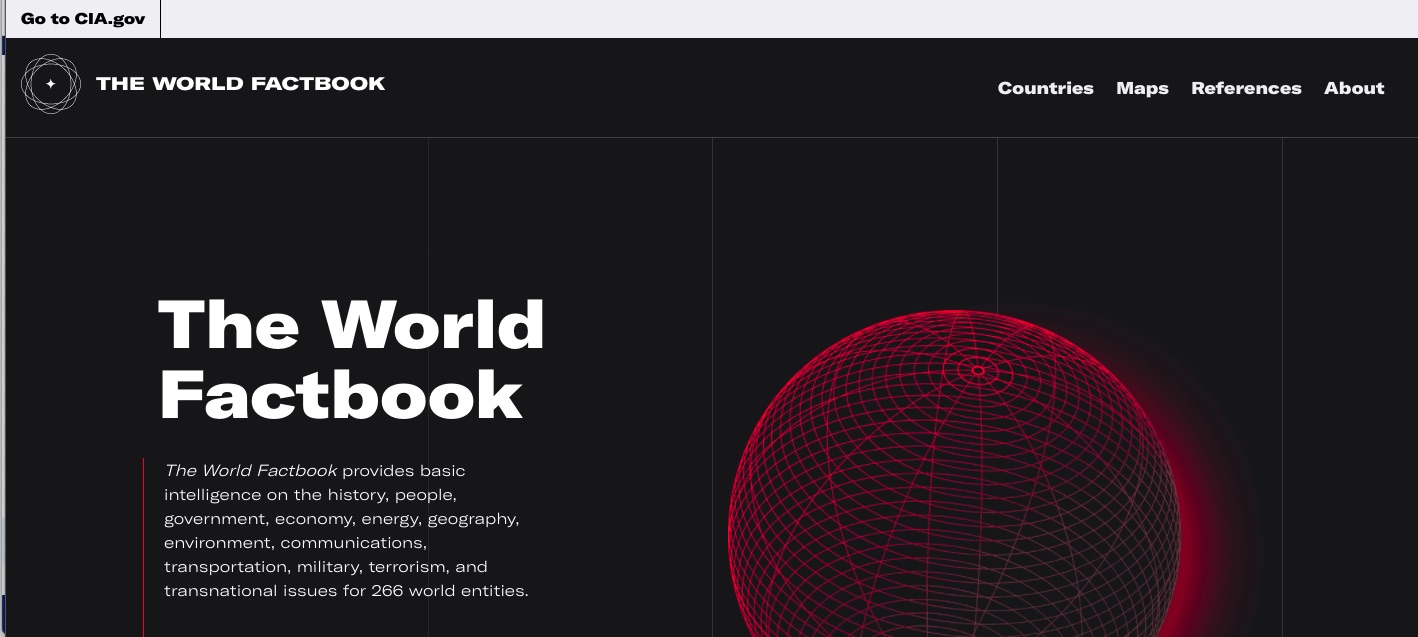This screenshot has width=1418, height=637.
Task: Expand the About dropdown in the header
Action: point(1354,88)
